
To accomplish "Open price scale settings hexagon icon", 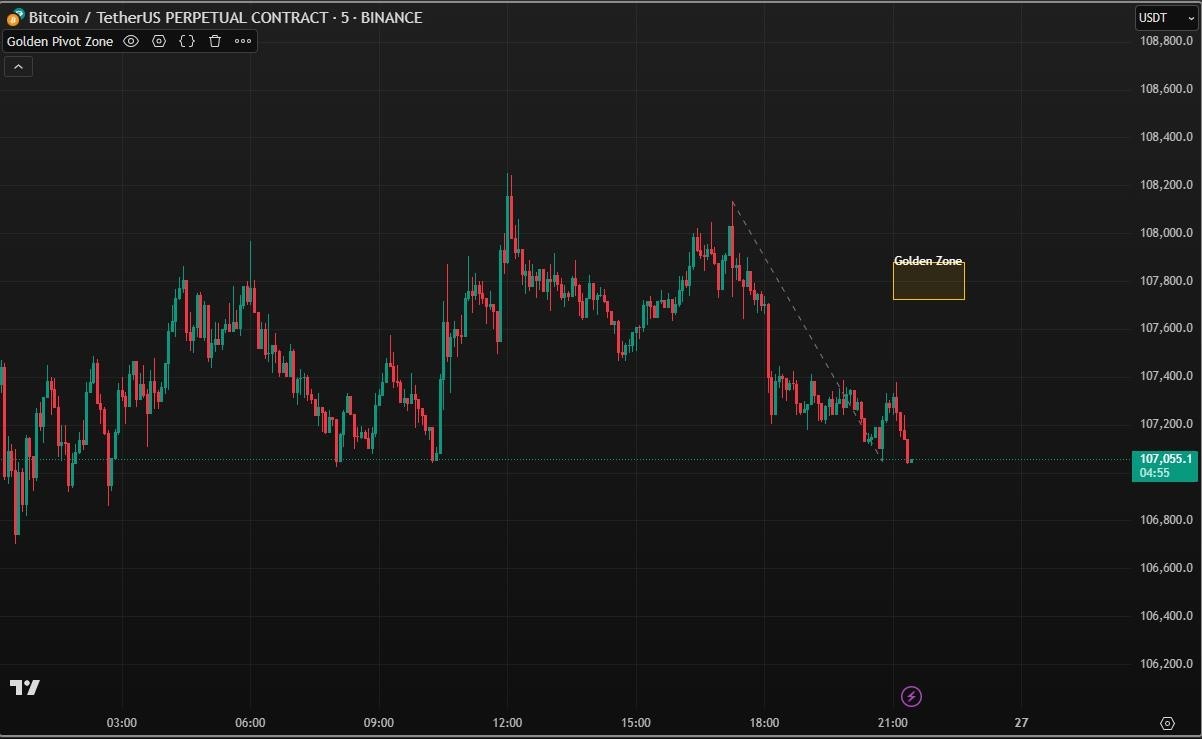I will point(1168,722).
